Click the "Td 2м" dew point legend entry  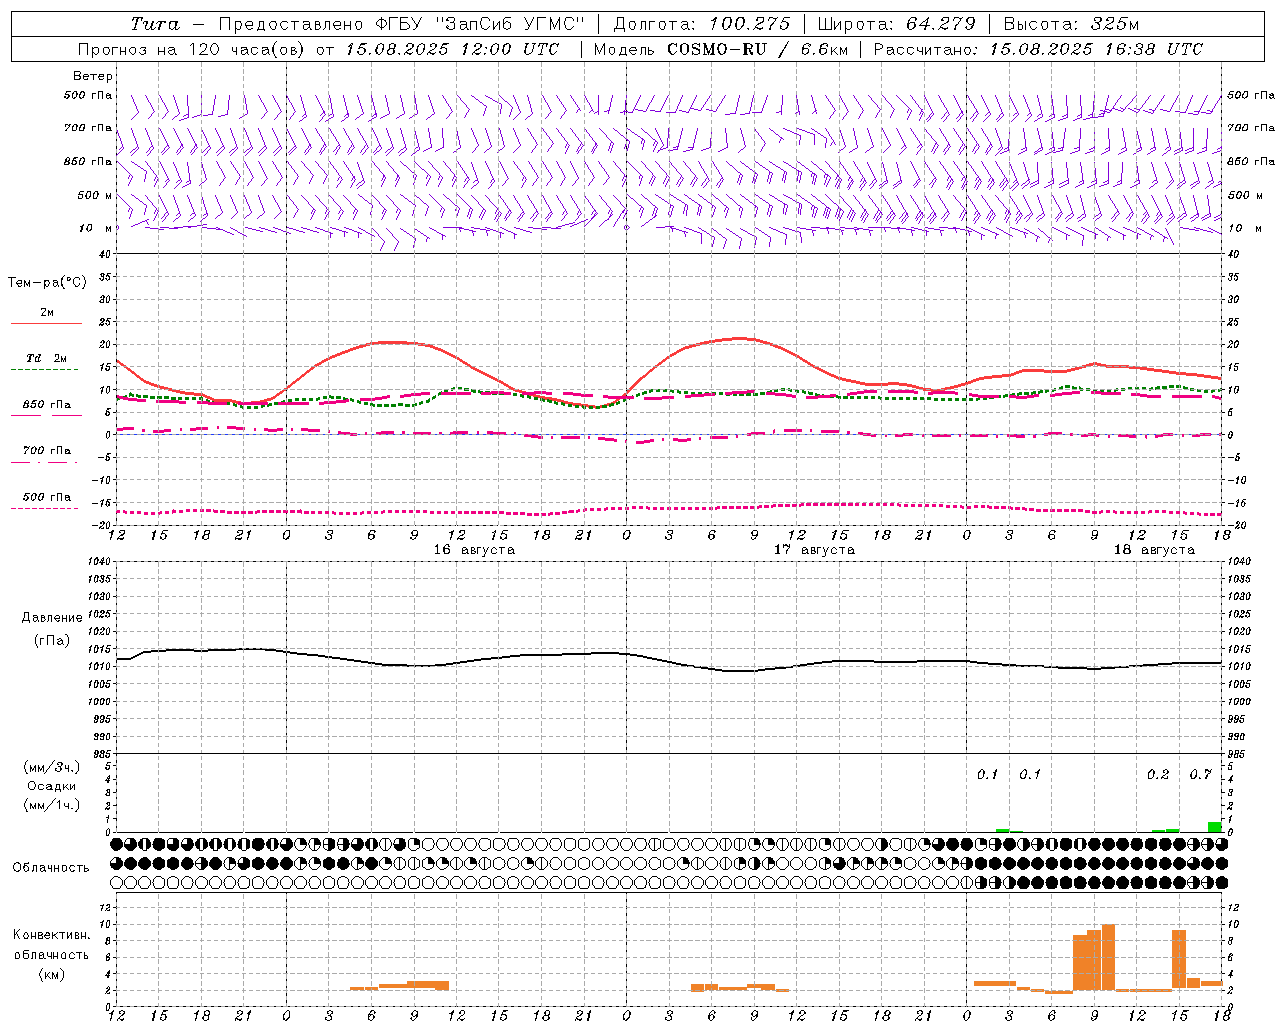tap(47, 358)
